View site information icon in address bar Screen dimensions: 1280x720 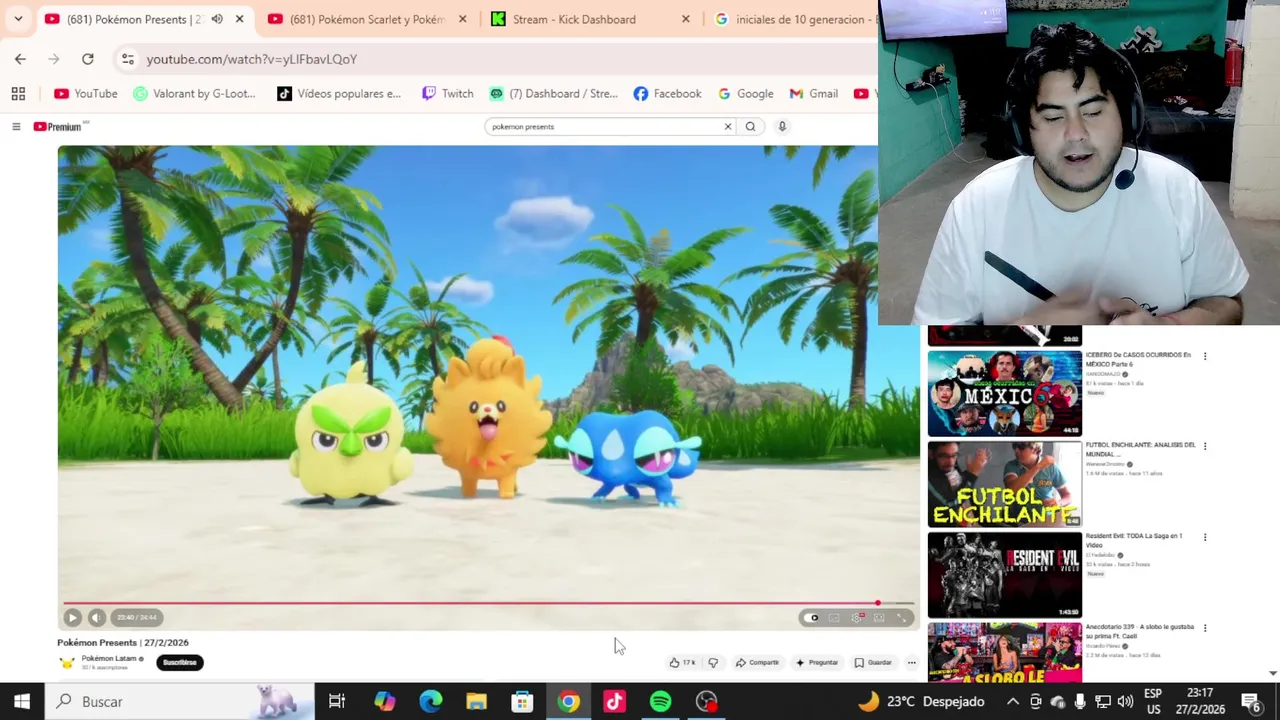(x=128, y=59)
